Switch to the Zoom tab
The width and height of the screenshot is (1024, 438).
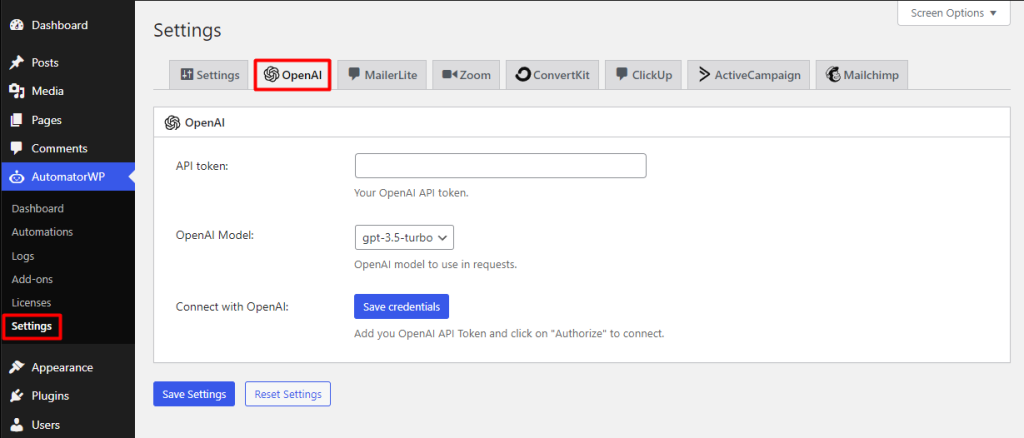coord(466,75)
